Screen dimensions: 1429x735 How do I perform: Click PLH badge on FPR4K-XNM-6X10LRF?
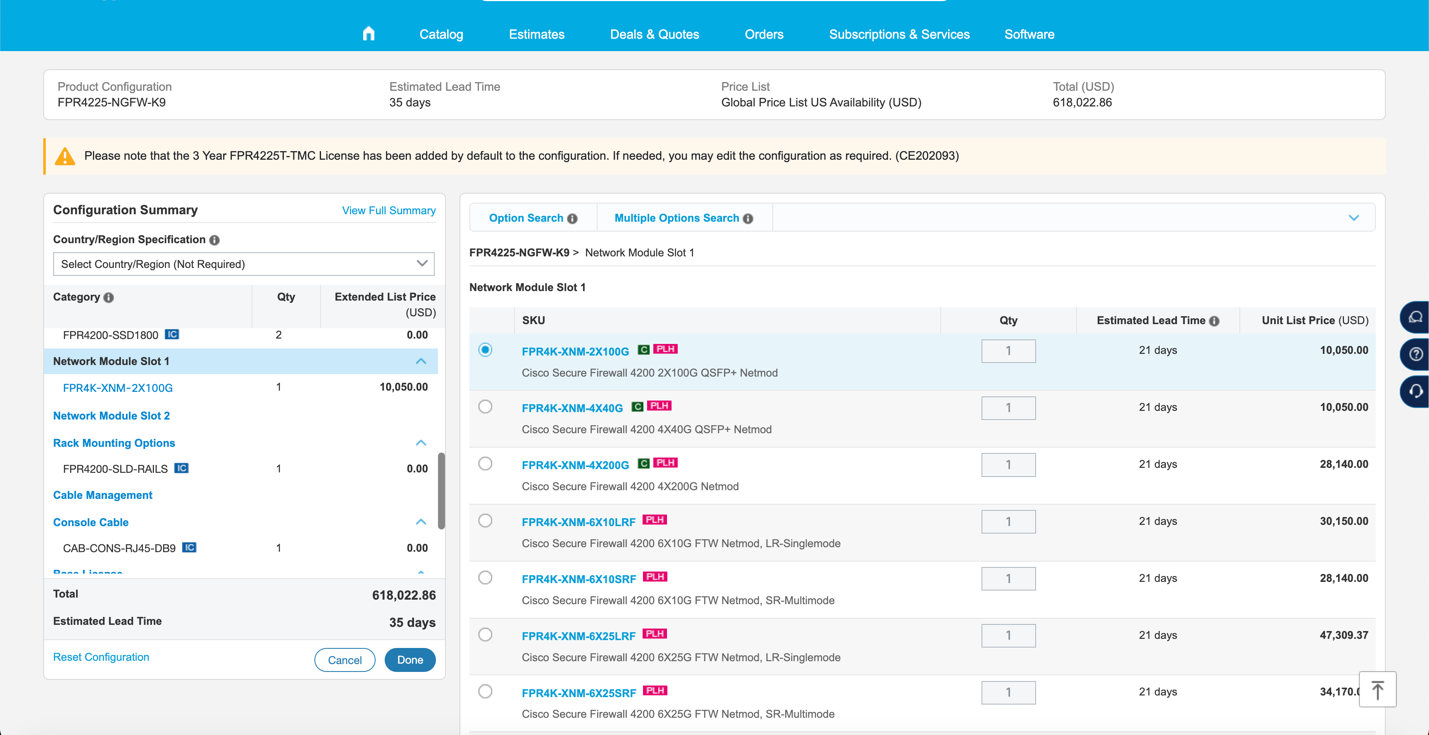(655, 520)
